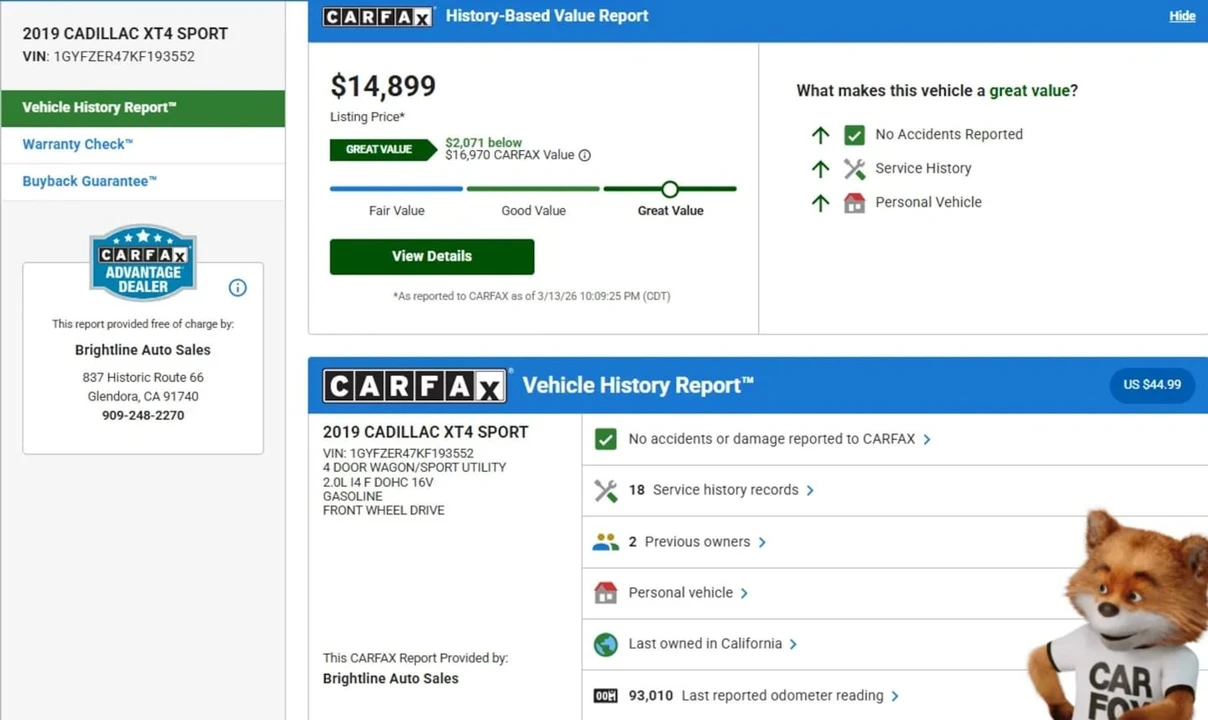
Task: Click the CARFAX logo in Vehicle History Report header
Action: (x=415, y=386)
